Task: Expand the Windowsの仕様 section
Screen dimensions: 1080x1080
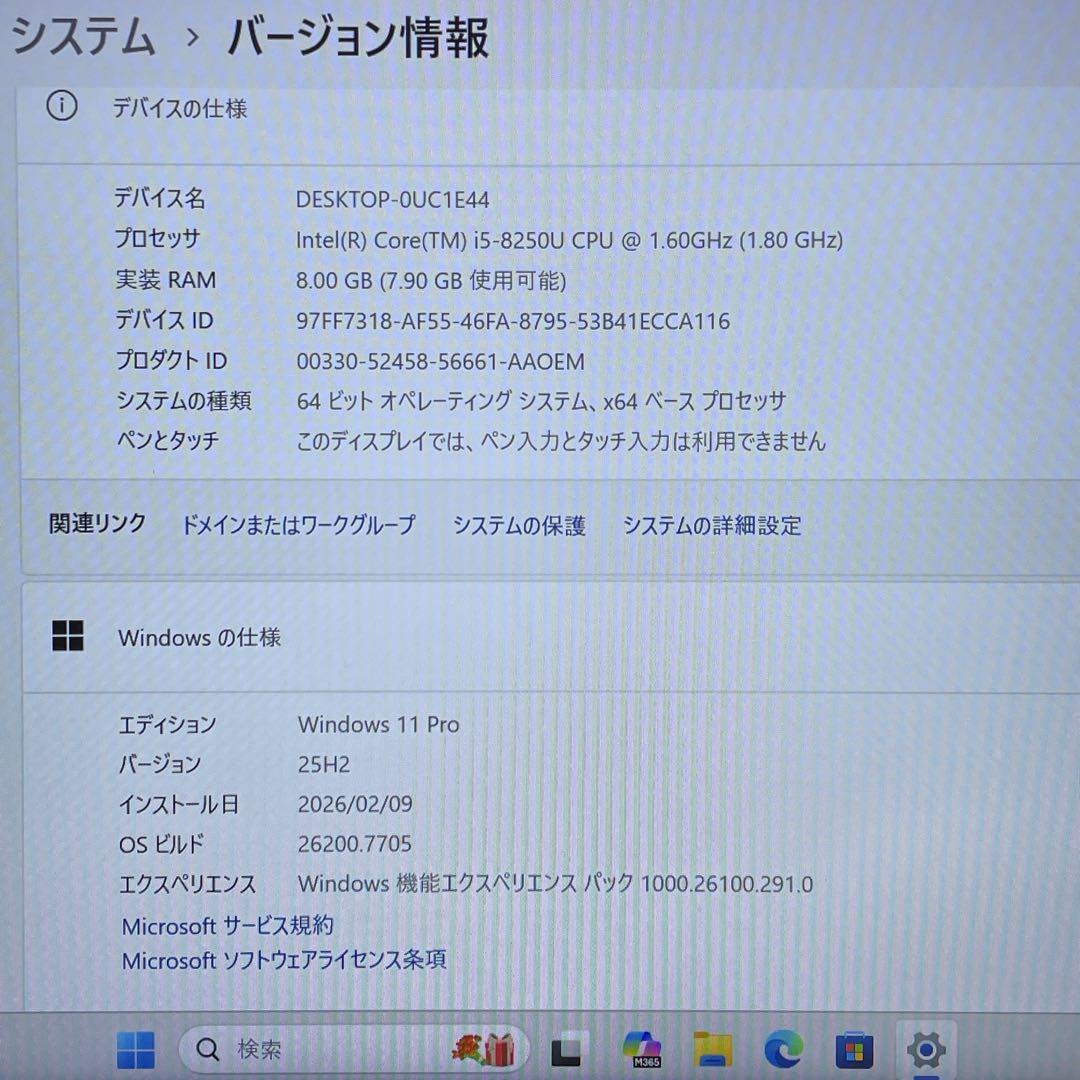Action: [197, 637]
